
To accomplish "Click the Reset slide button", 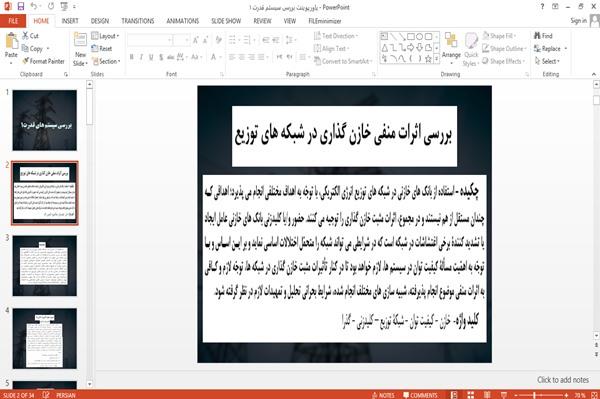I will tap(102, 49).
